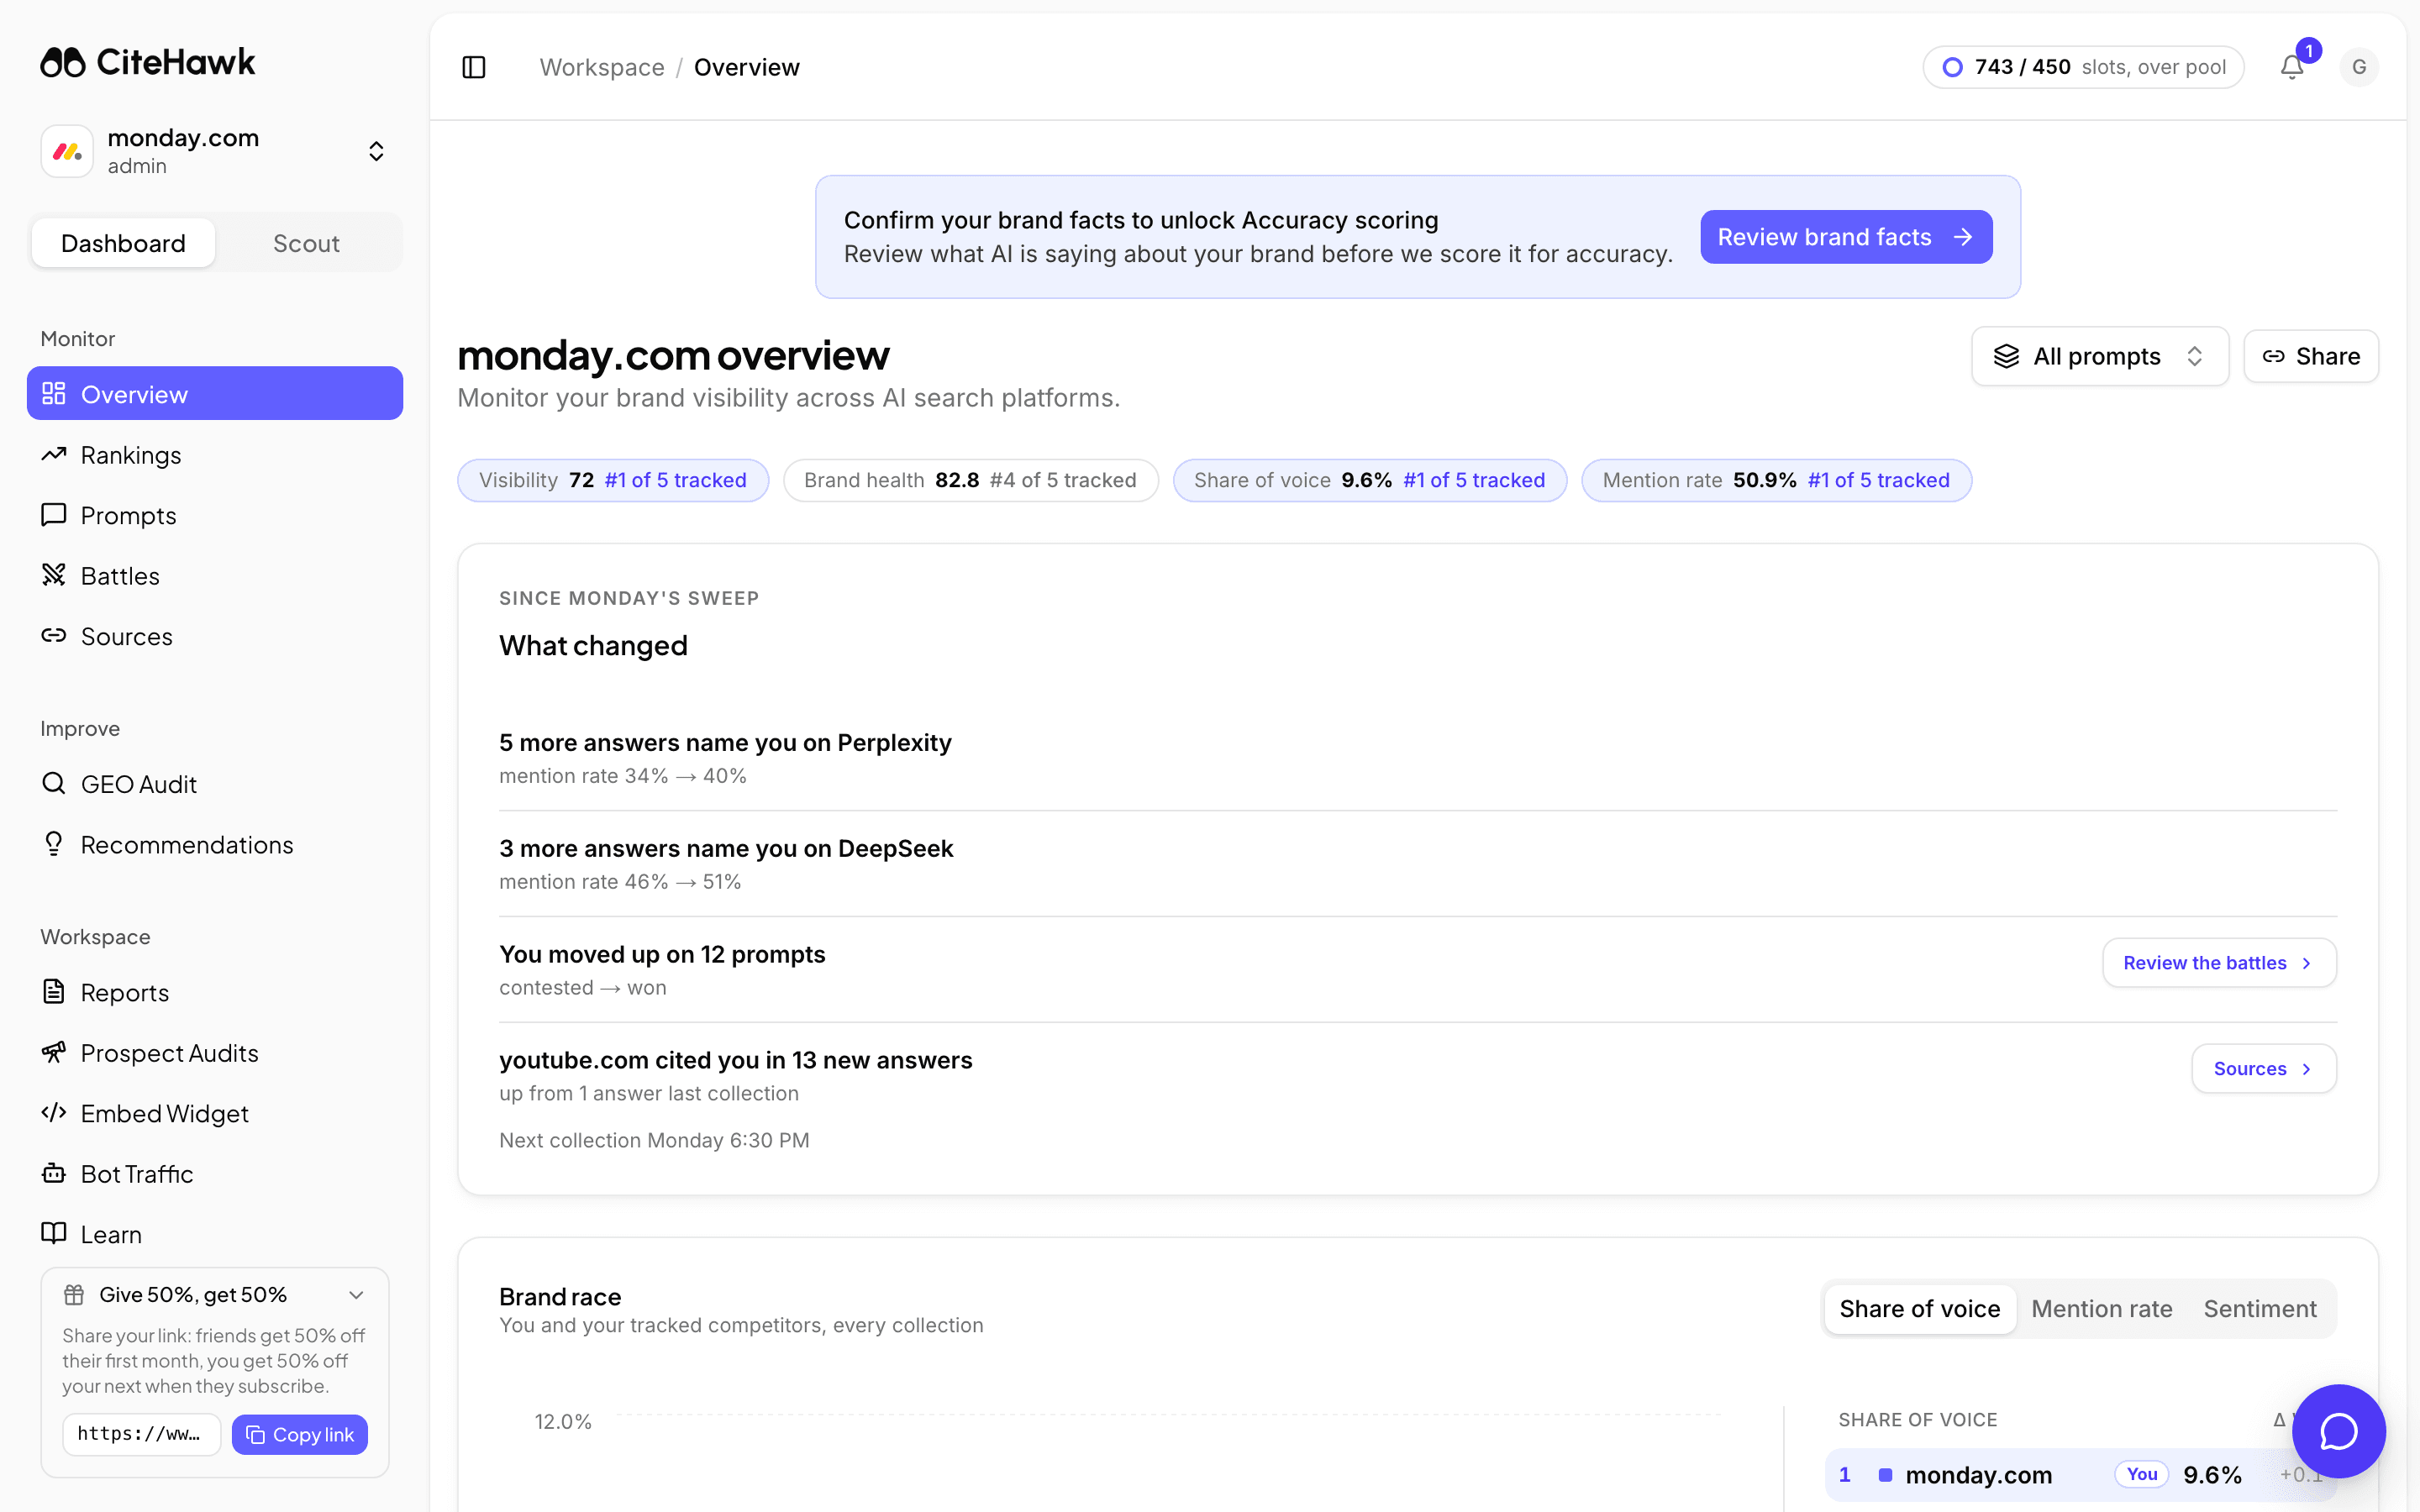The image size is (2420, 1512).
Task: Click the Rankings trend icon
Action: coord(54,454)
